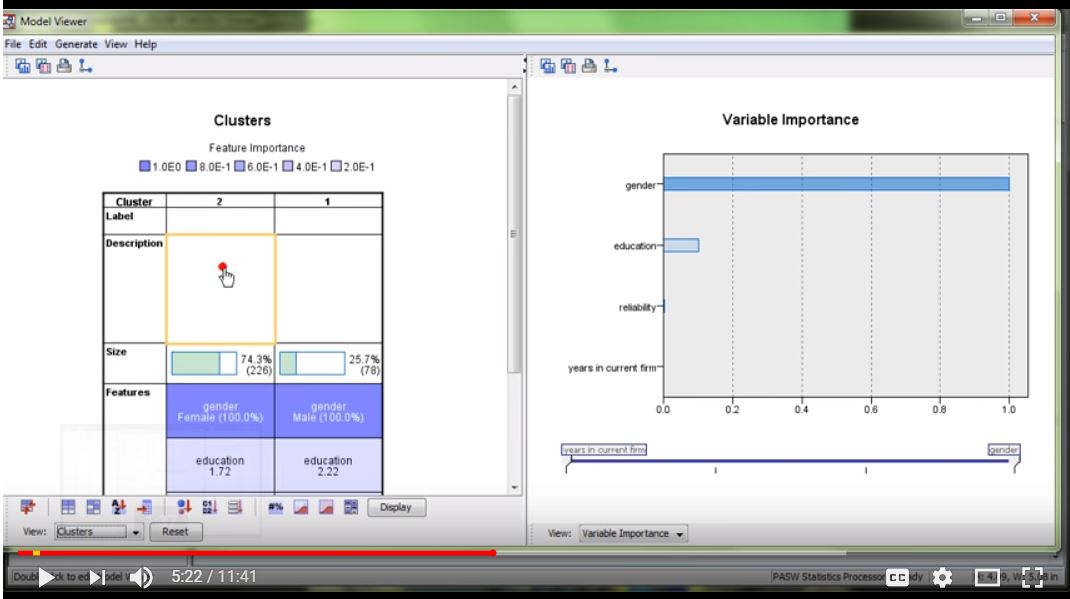Click the Reset button
Viewport: 1070px width, 599px height.
tap(173, 532)
